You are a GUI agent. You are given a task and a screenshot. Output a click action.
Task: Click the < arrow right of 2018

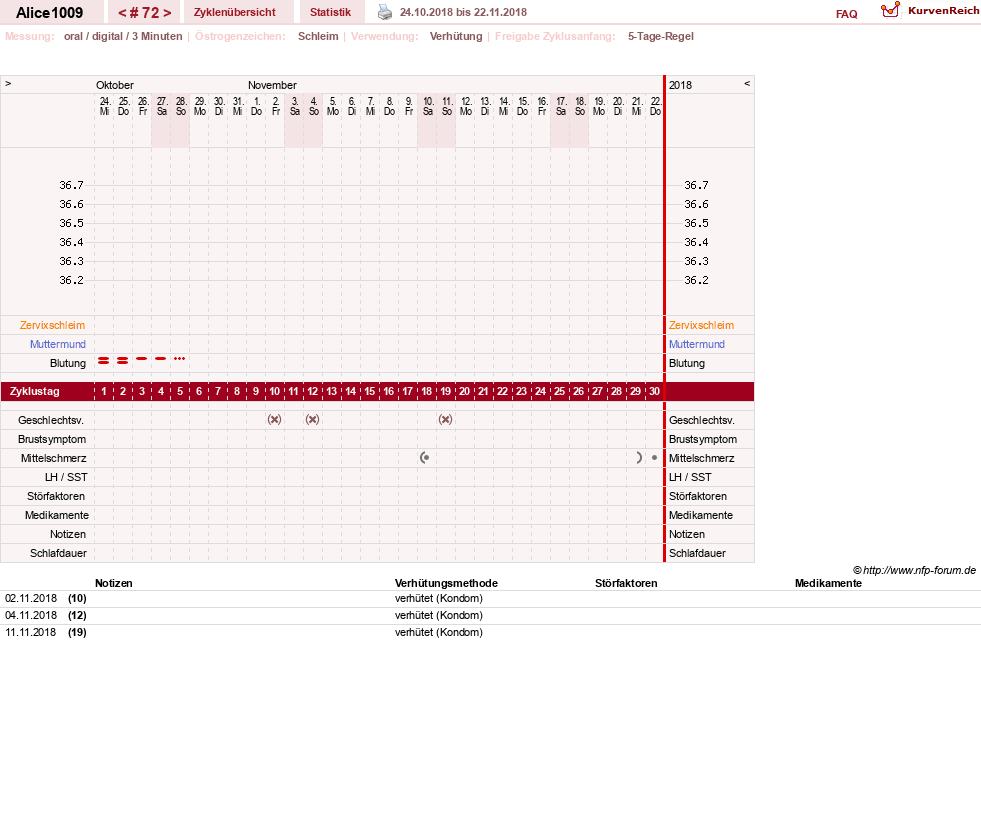[x=747, y=83]
